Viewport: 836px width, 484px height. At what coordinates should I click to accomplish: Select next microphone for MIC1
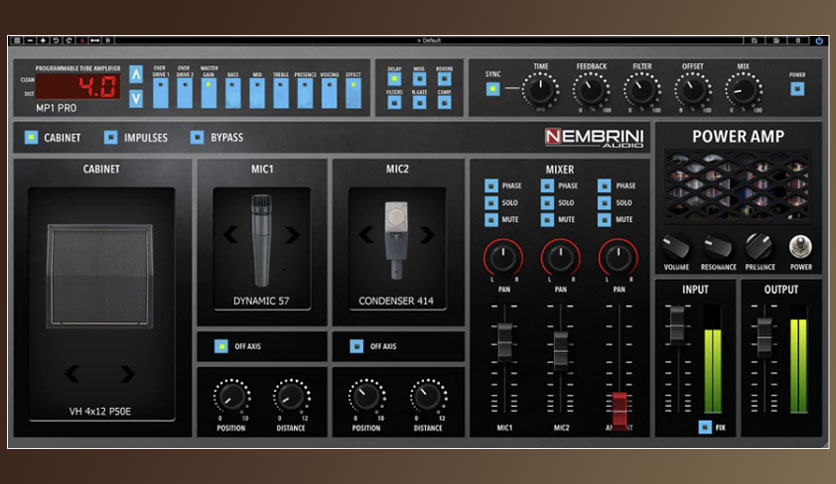(x=292, y=235)
